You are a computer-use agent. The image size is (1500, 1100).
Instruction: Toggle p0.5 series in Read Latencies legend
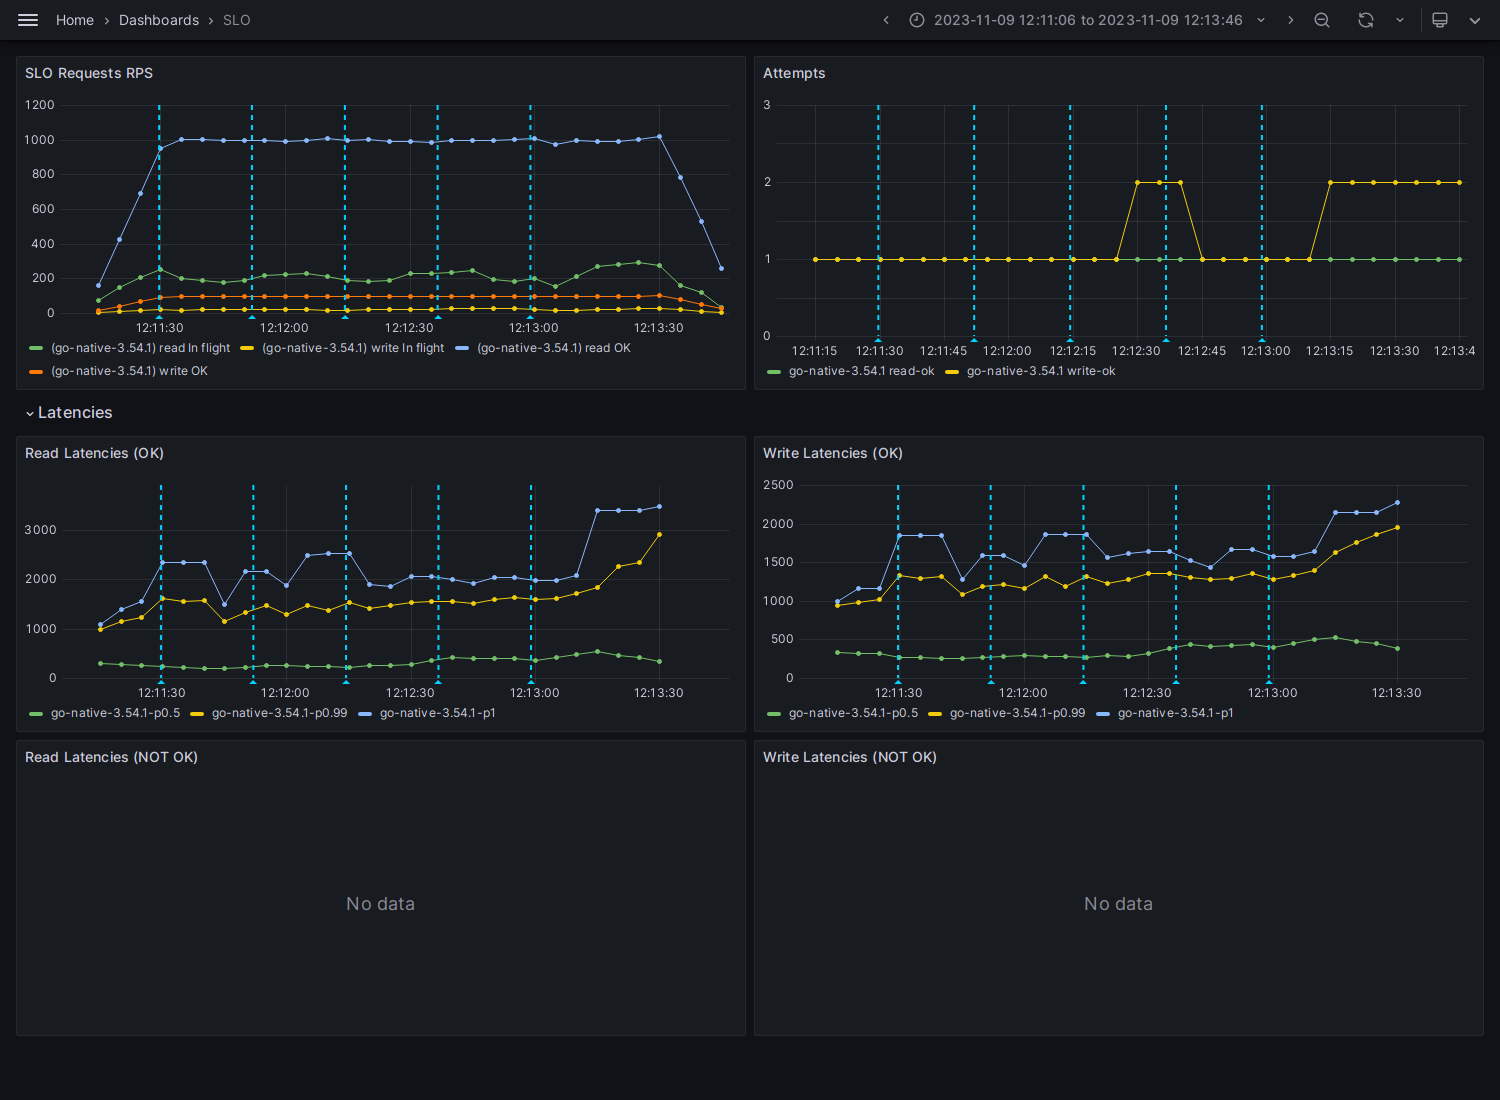click(x=115, y=713)
